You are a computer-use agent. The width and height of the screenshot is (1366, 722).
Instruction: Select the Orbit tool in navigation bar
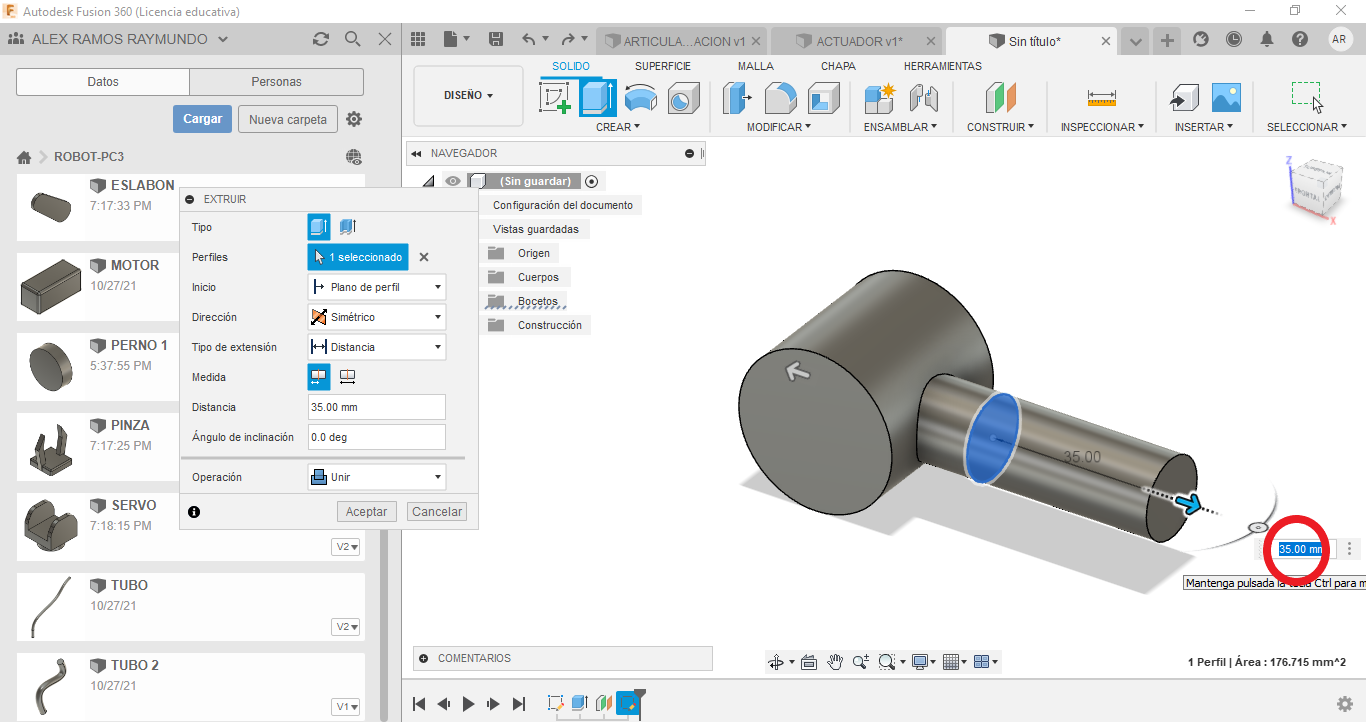[x=775, y=662]
